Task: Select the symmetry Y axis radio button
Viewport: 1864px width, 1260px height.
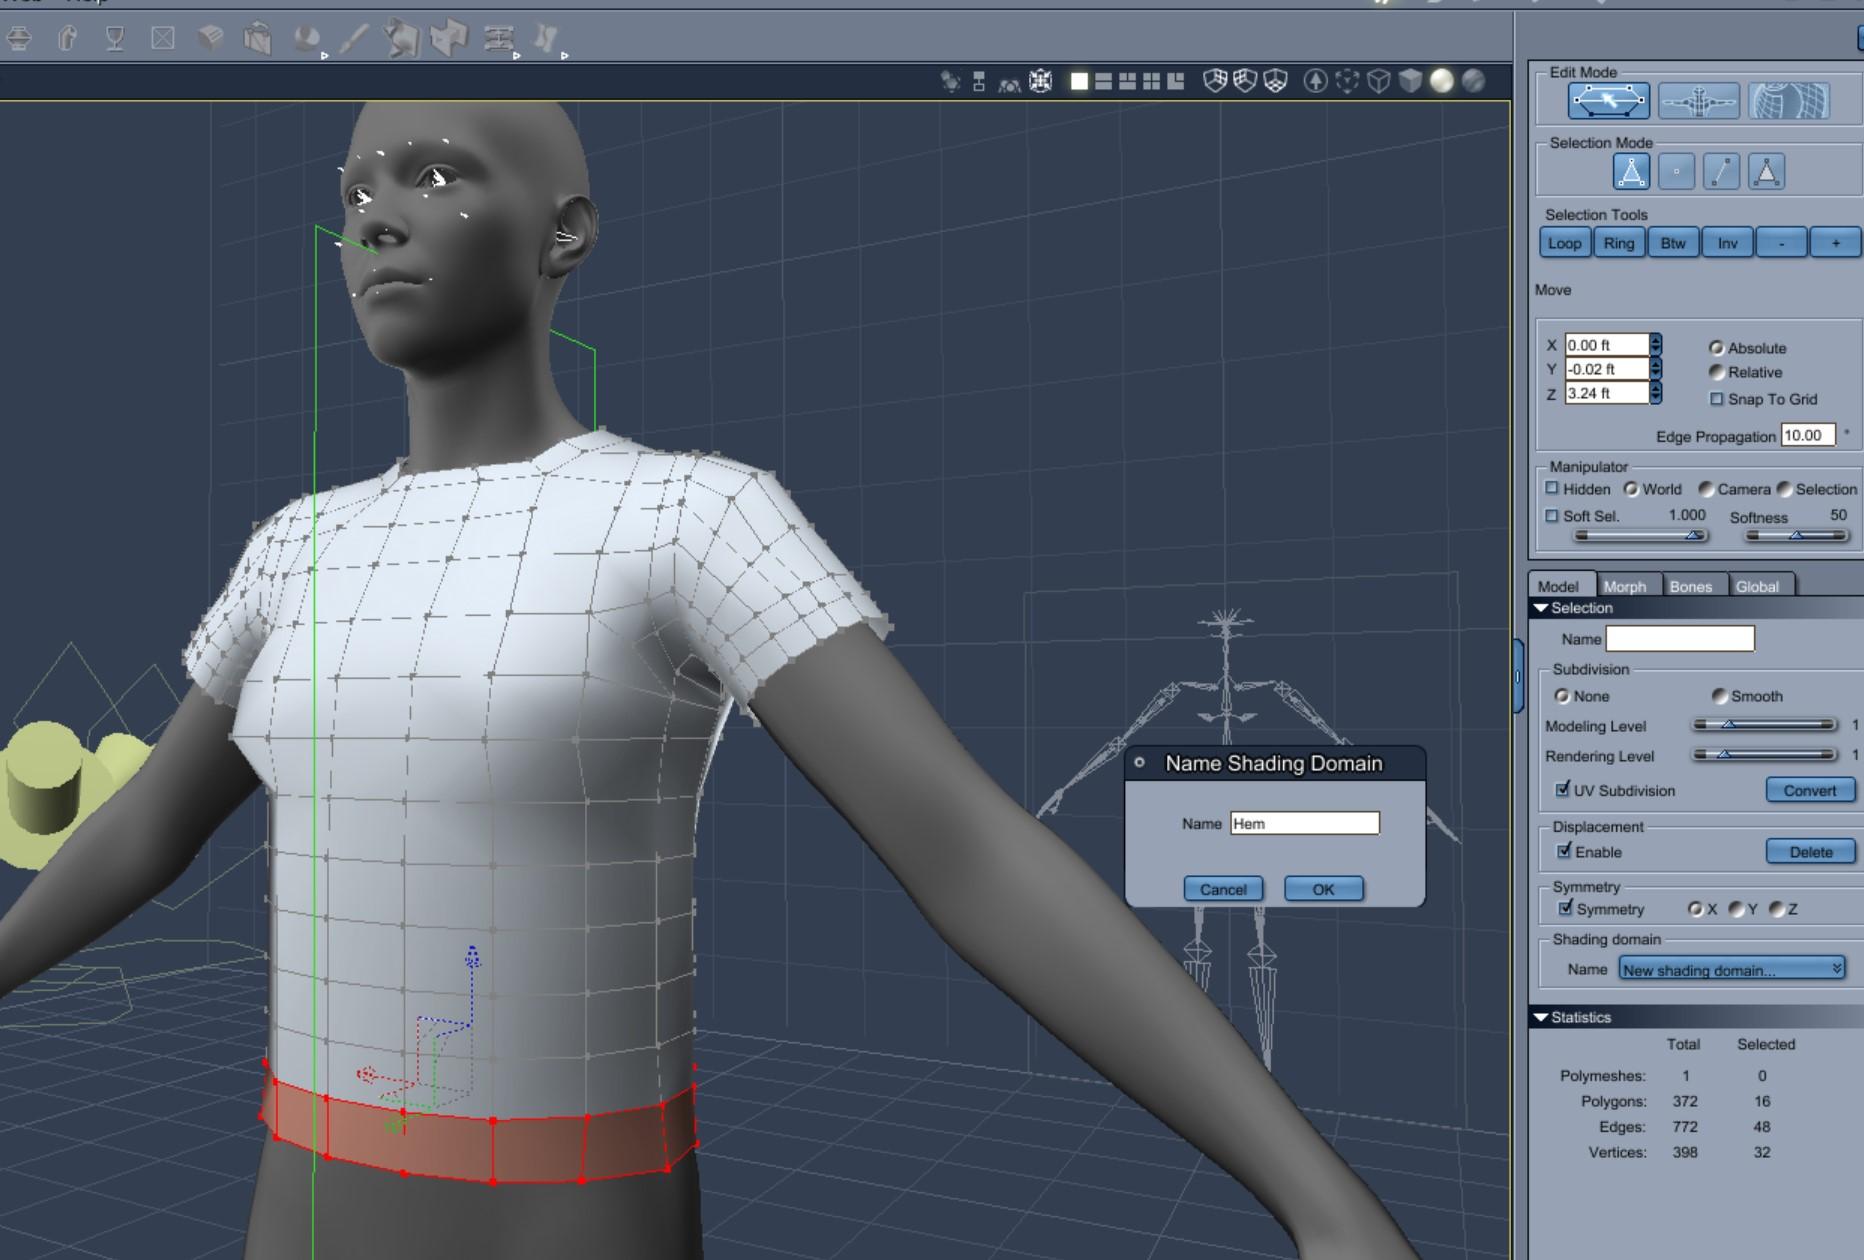Action: click(1736, 909)
